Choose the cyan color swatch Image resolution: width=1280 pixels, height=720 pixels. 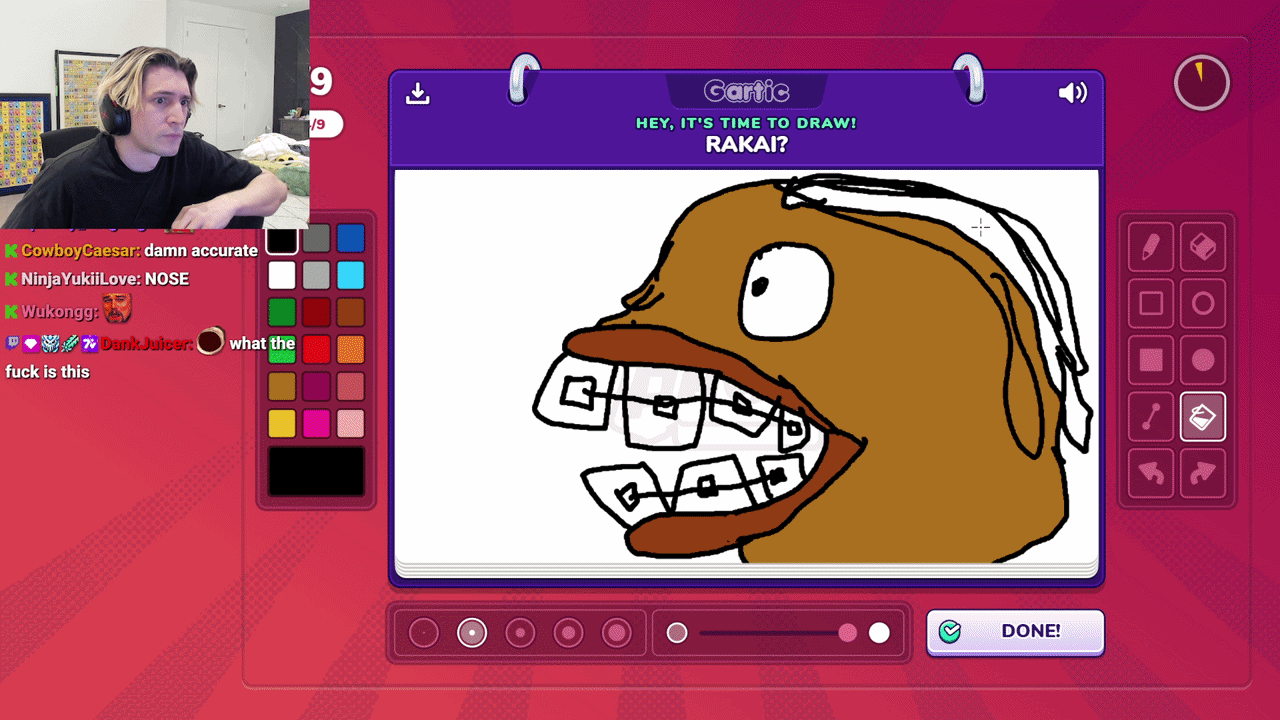coord(350,275)
